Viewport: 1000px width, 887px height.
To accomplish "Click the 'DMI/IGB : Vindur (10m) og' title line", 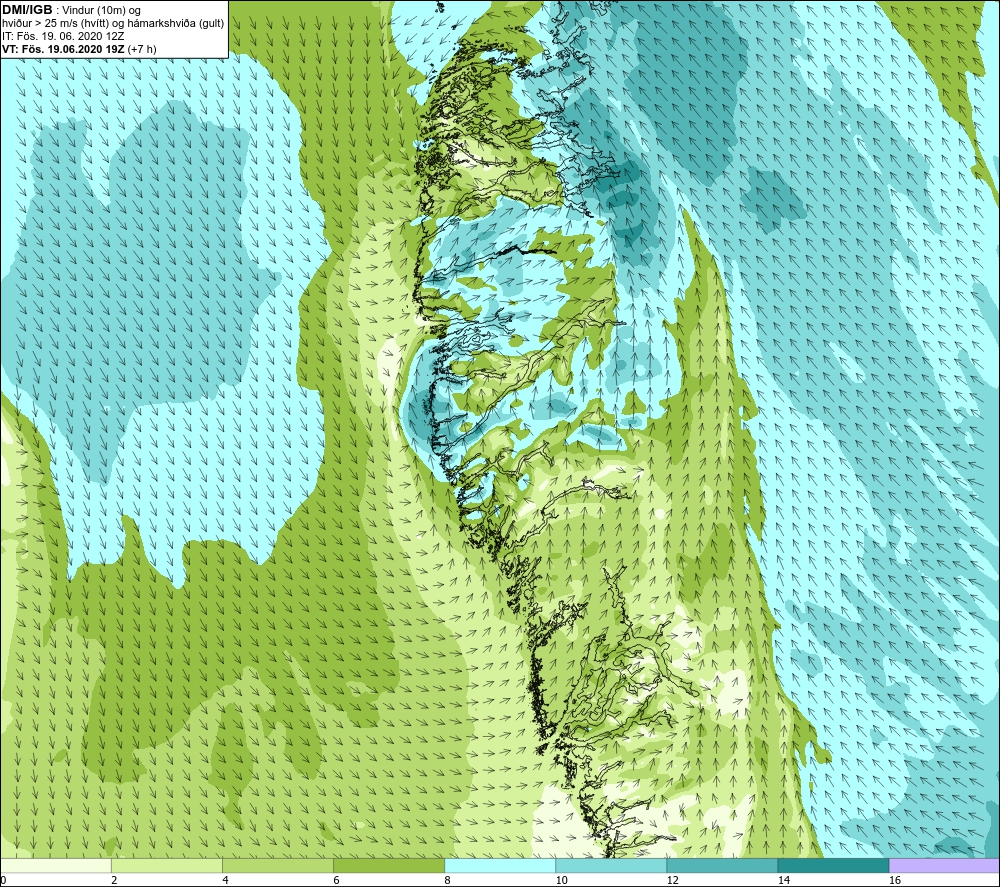I will (72, 10).
